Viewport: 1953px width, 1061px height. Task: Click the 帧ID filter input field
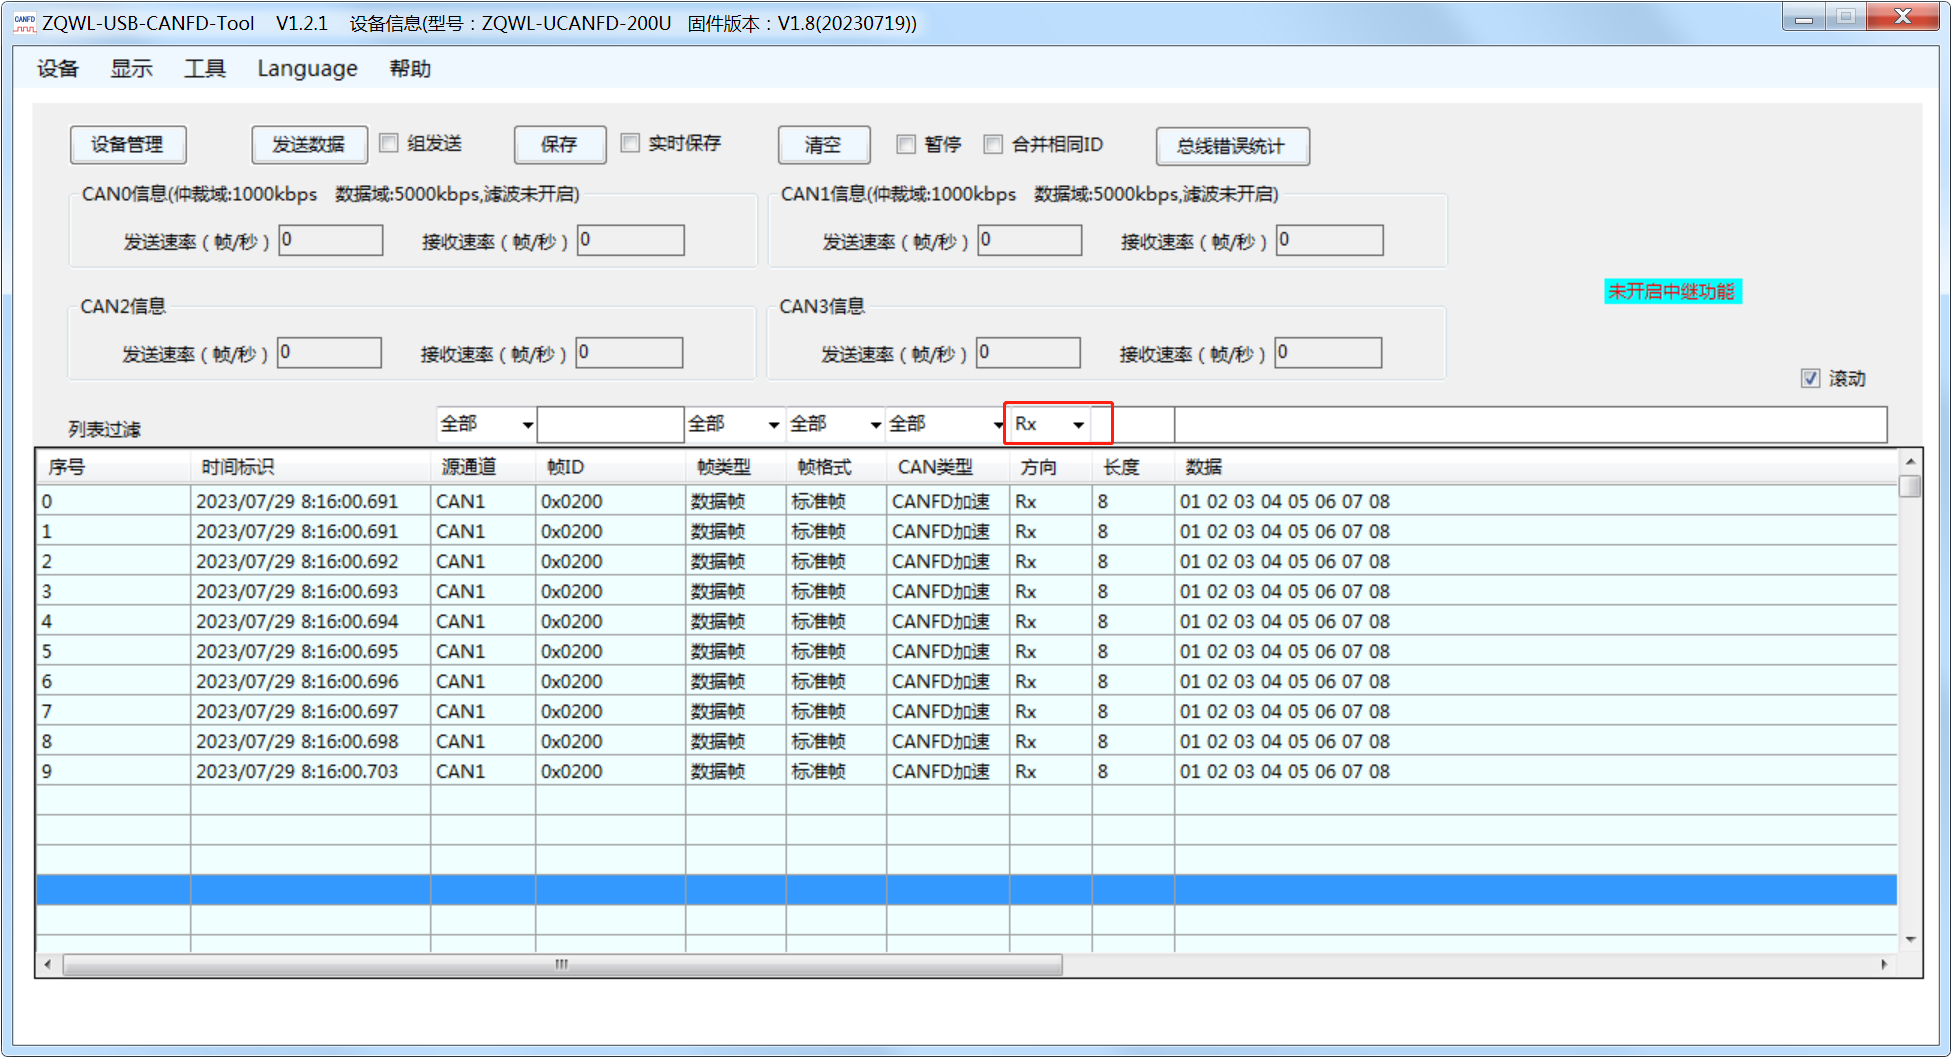point(611,425)
